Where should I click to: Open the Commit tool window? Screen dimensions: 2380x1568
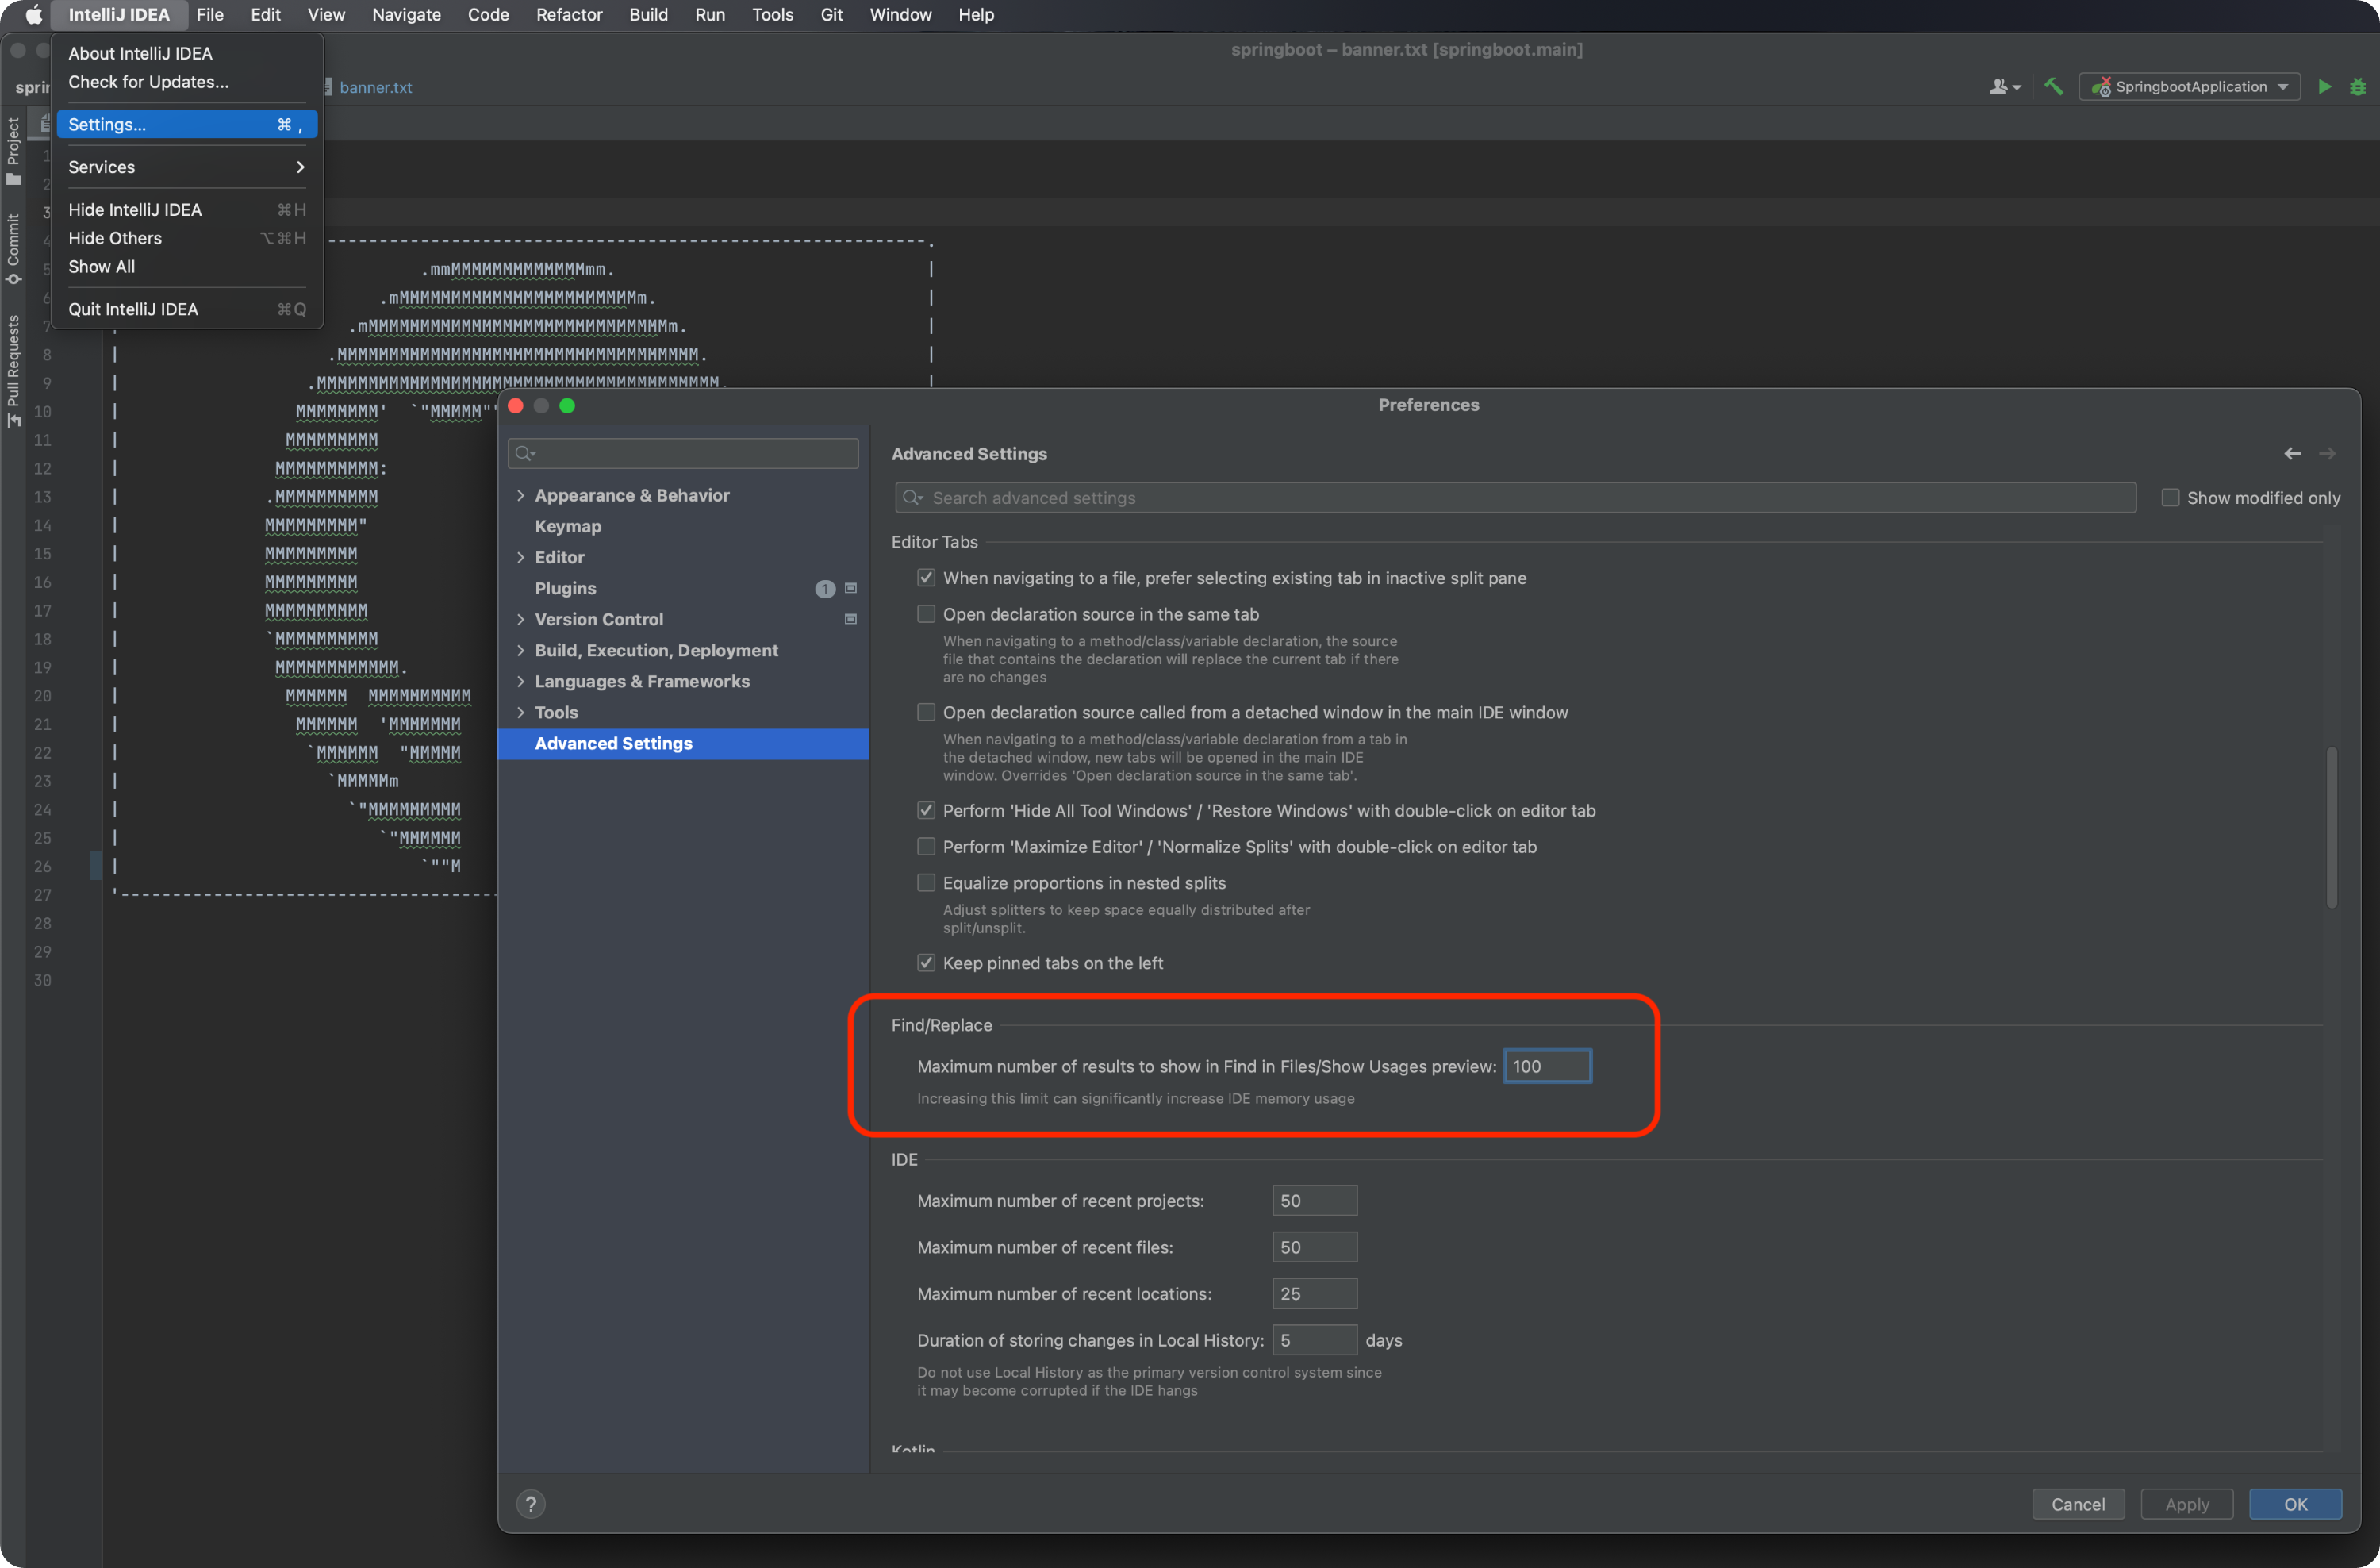coord(13,248)
